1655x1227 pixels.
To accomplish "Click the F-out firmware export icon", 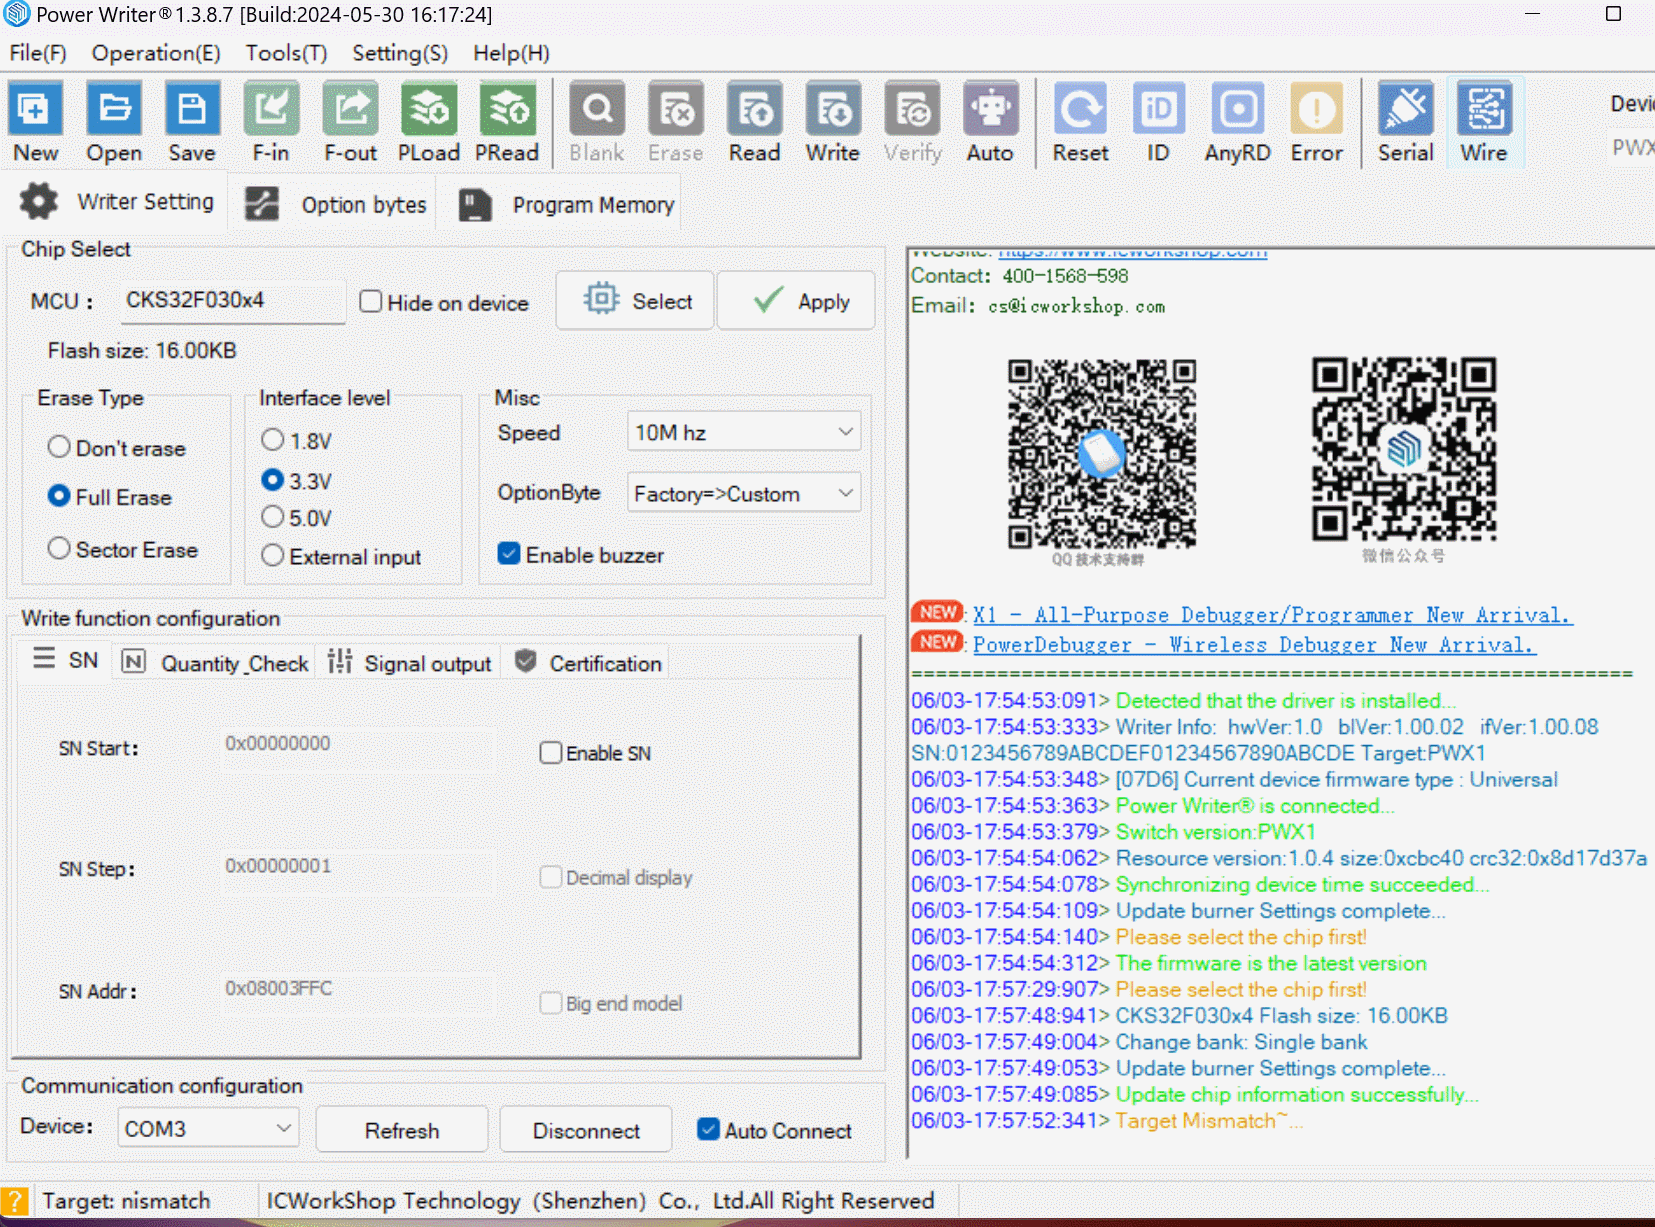I will click(x=350, y=122).
